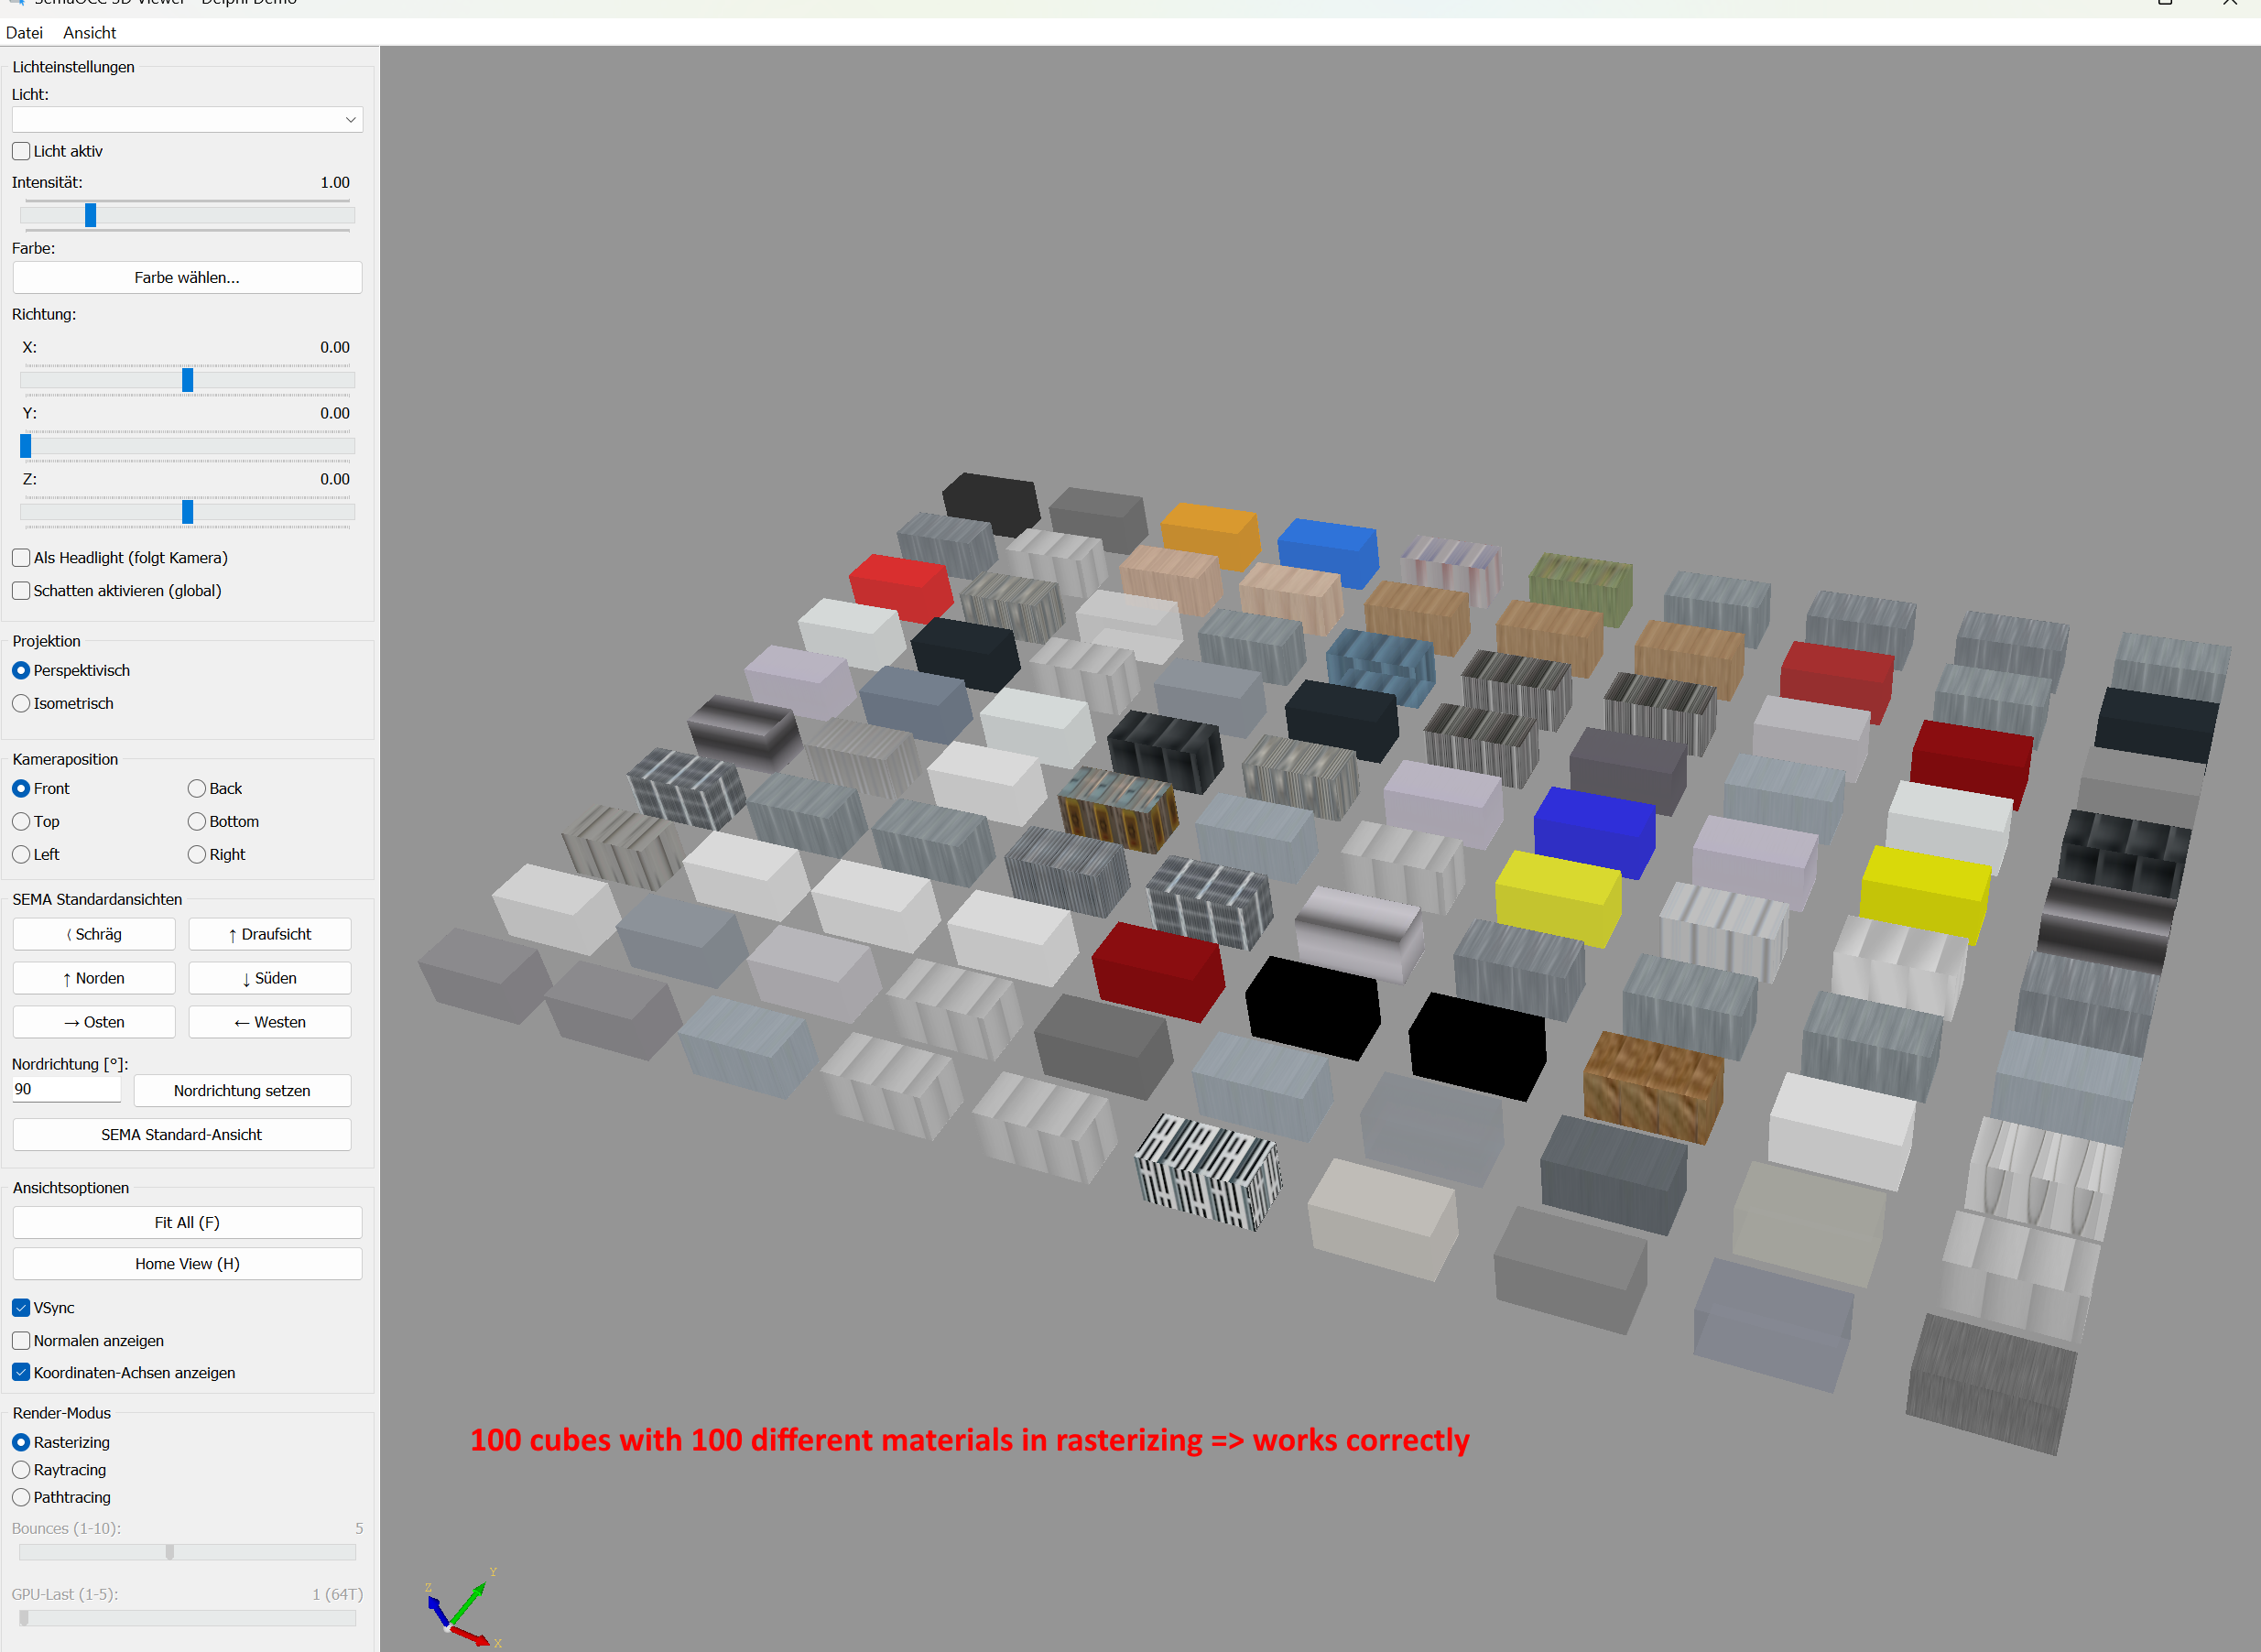This screenshot has height=1652, width=2261.
Task: Click the Süden arrow button
Action: coord(270,978)
